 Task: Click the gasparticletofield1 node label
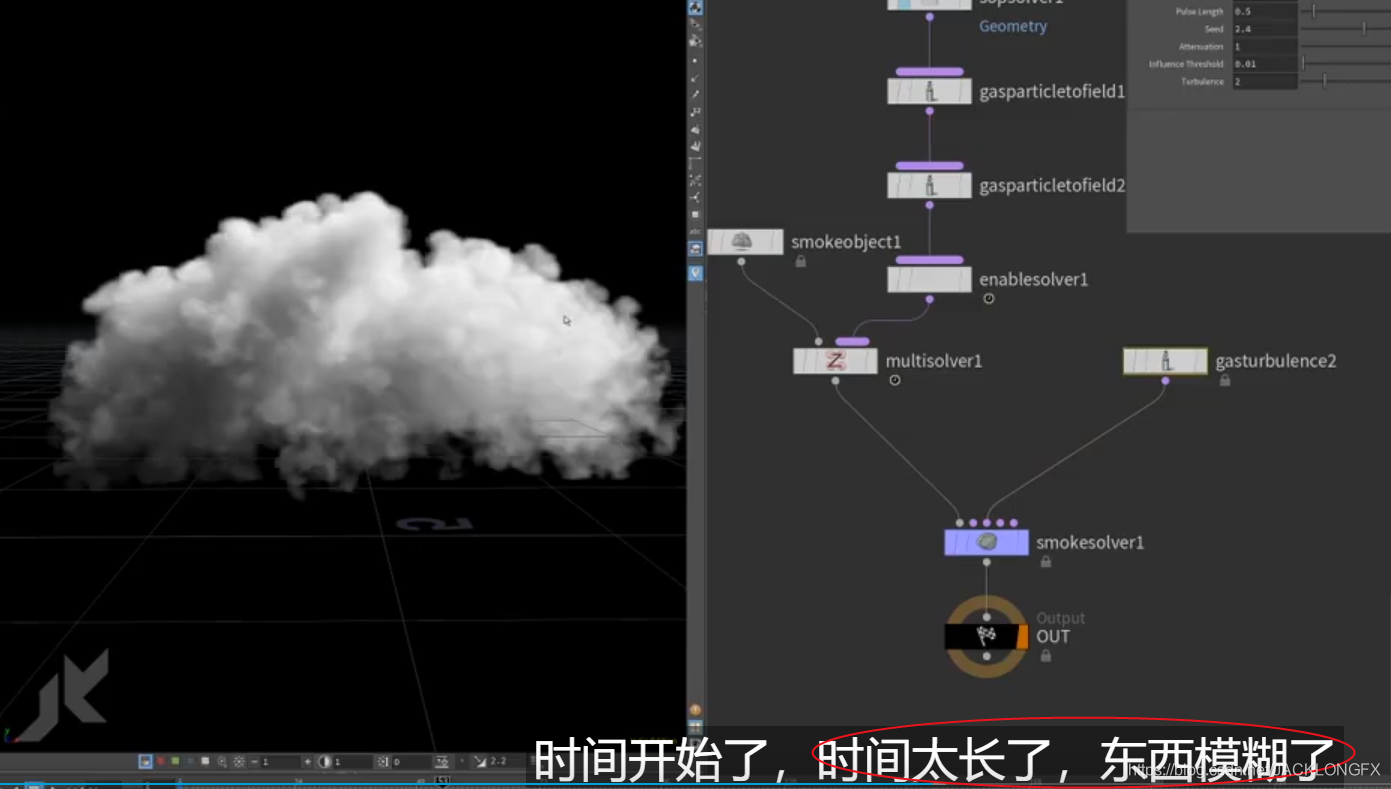1052,92
